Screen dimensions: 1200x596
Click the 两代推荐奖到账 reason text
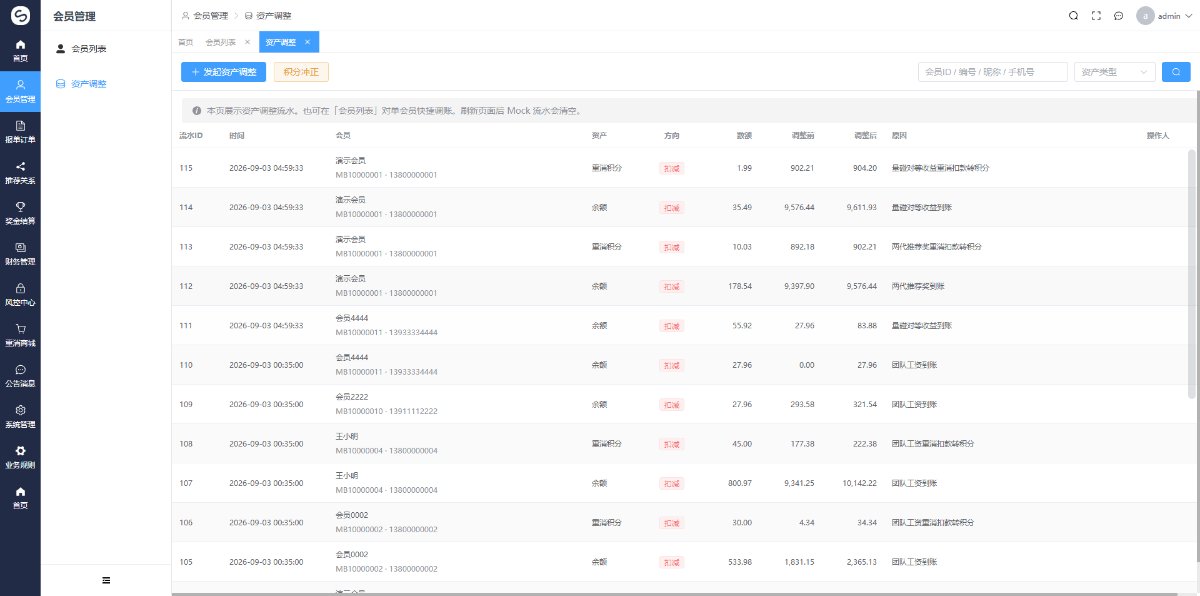(918, 286)
